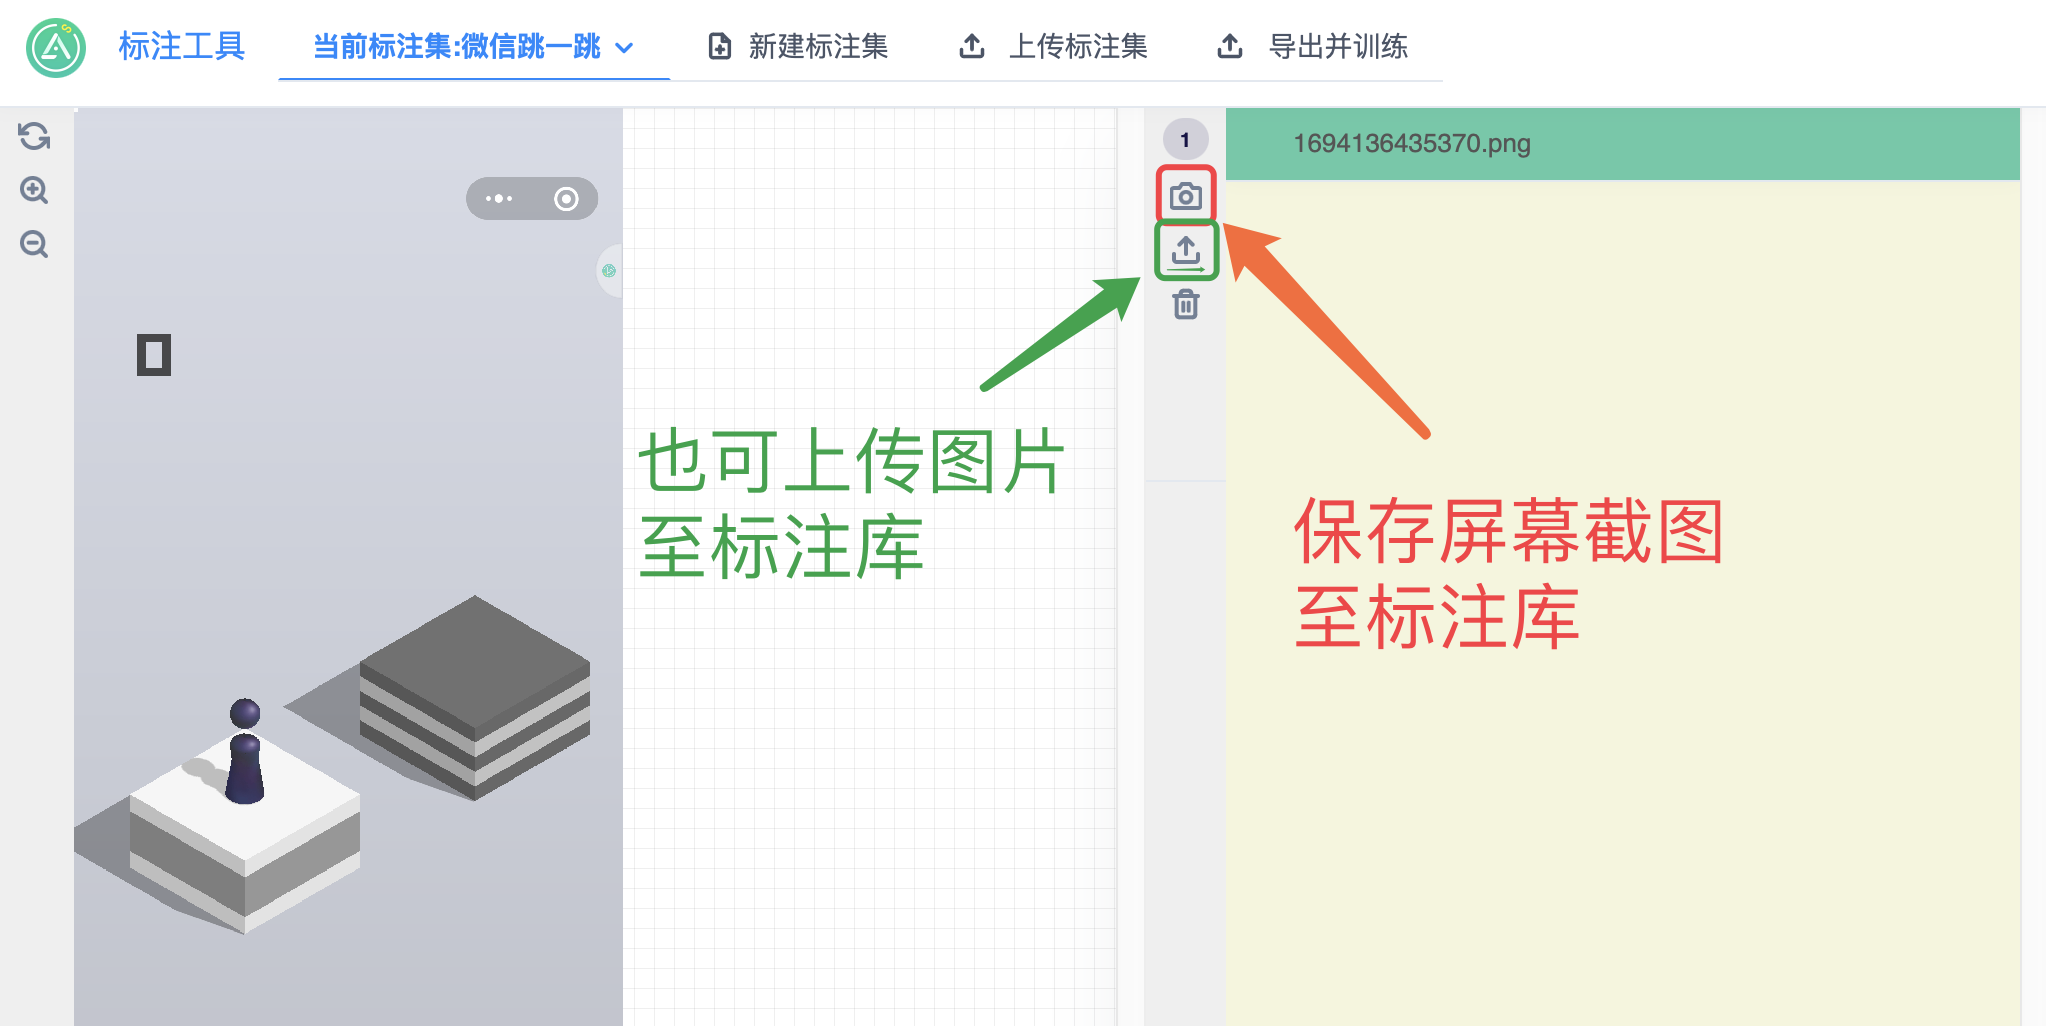
Task: Click the circle target icon in game preview
Action: pyautogui.click(x=566, y=199)
